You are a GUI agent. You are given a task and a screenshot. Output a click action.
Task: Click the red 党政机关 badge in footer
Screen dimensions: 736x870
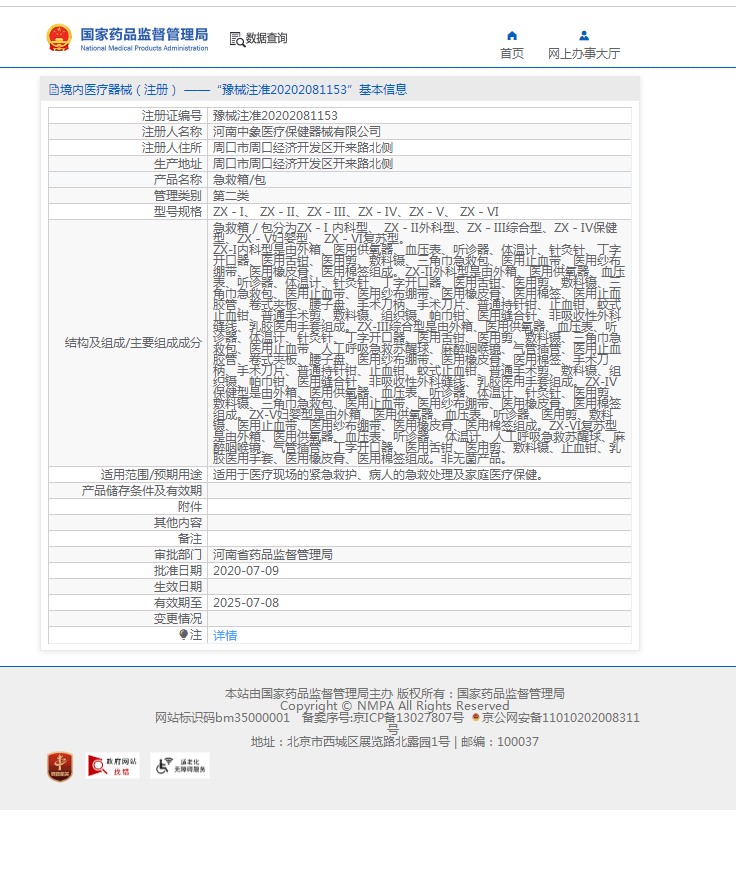point(60,767)
